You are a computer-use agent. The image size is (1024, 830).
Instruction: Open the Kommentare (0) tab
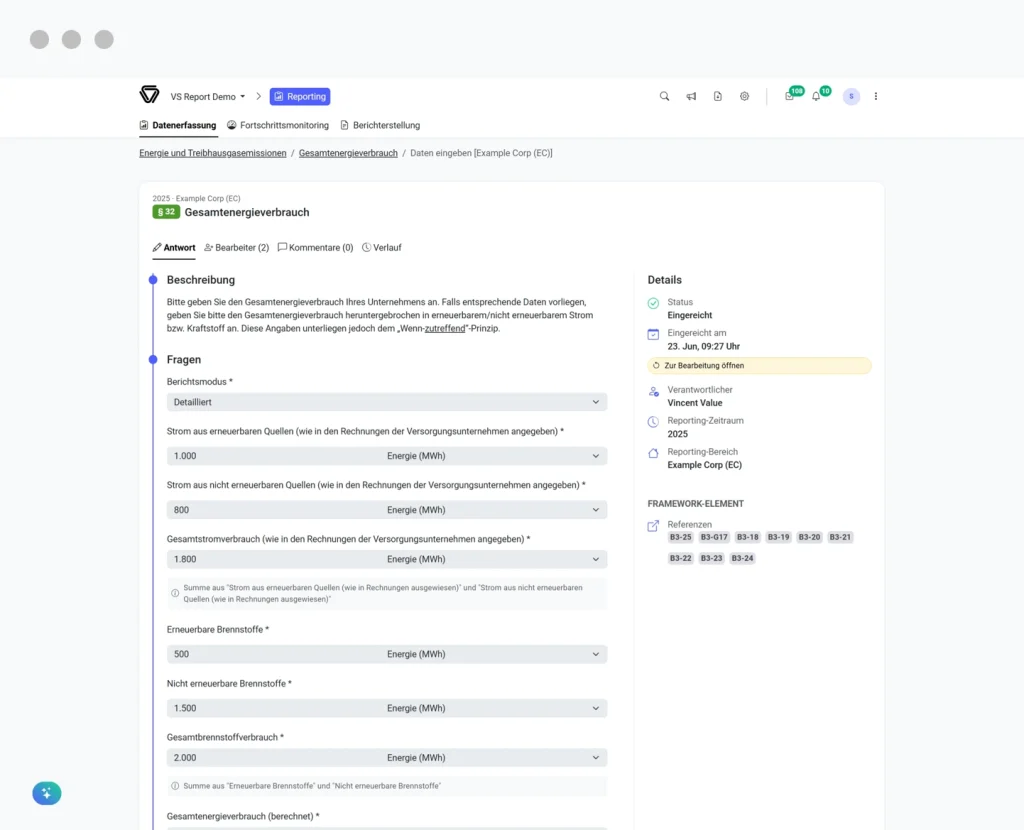pyautogui.click(x=315, y=248)
